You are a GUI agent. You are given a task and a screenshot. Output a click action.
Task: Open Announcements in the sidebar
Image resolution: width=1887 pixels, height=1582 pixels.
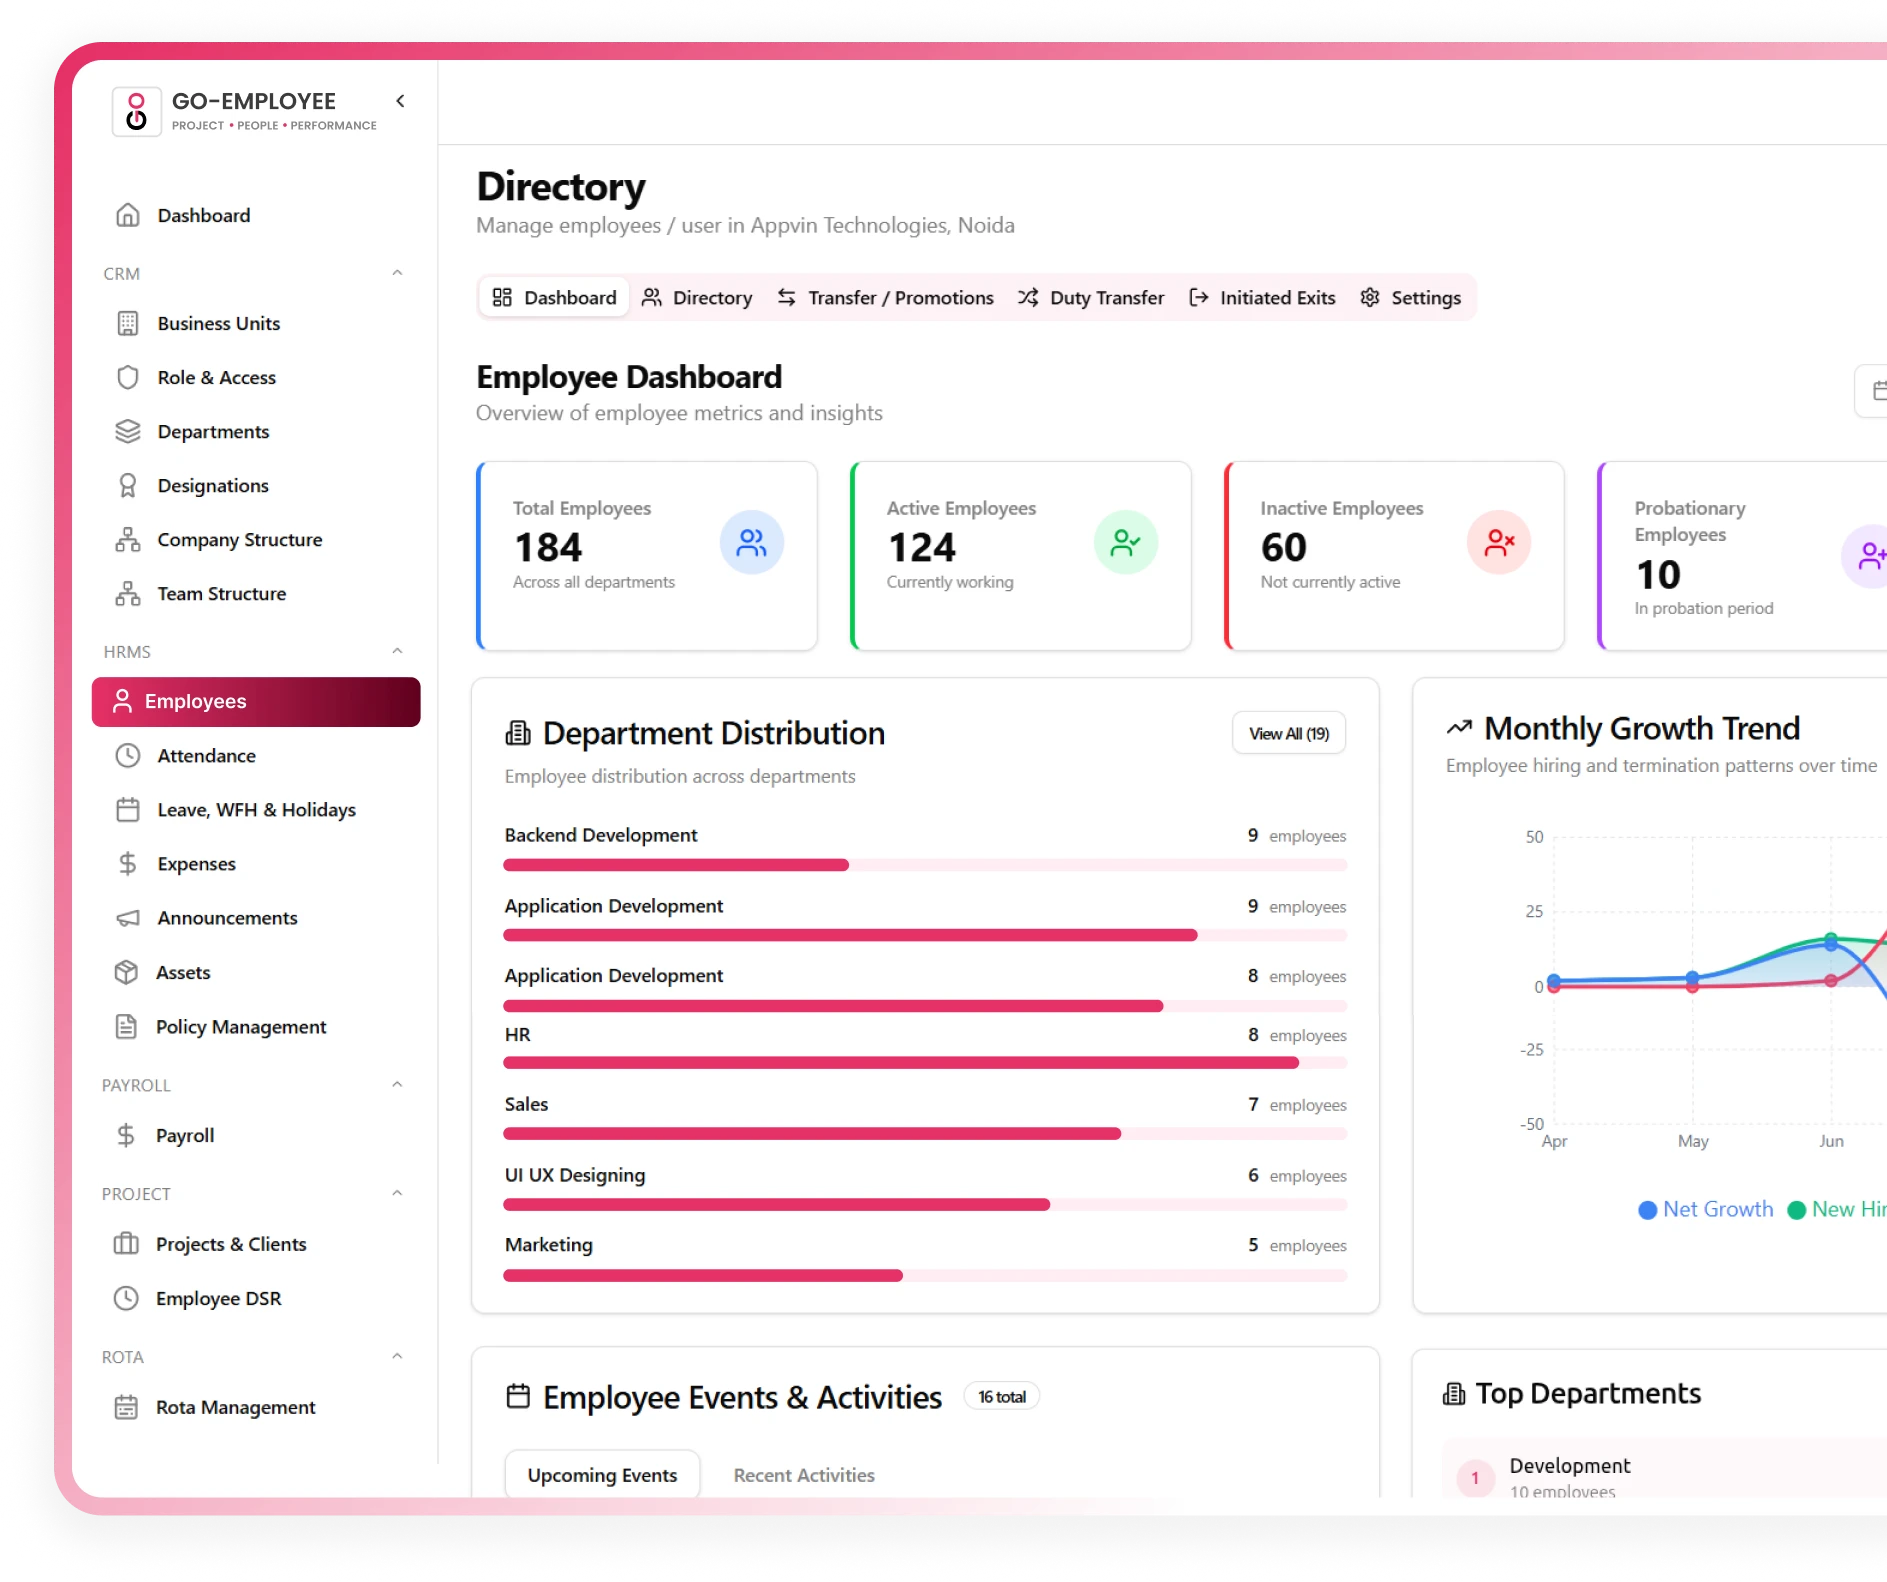[228, 917]
